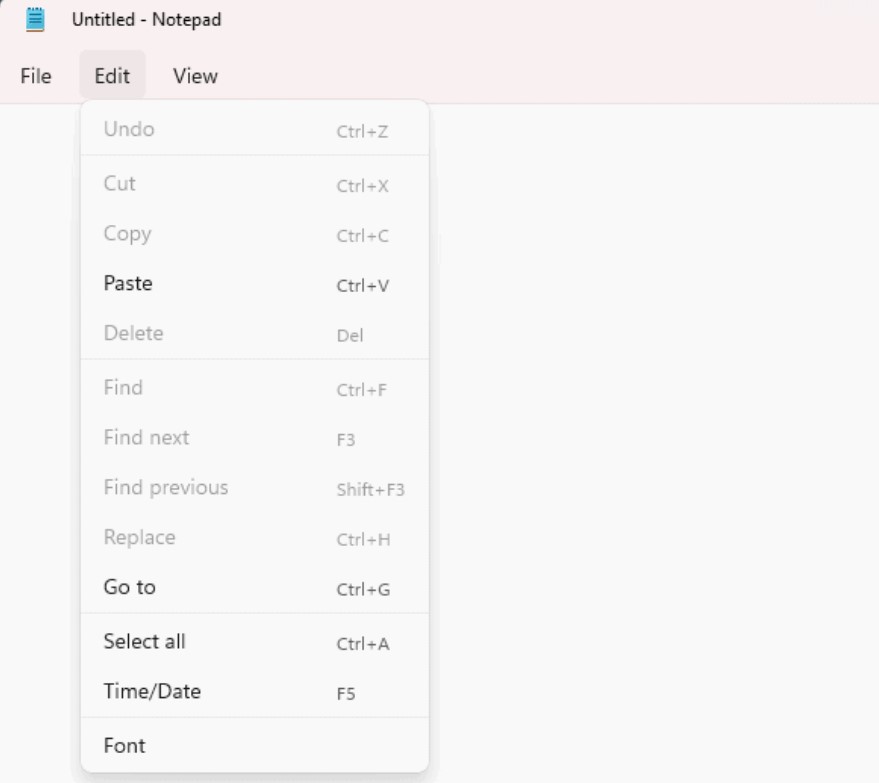Image resolution: width=879 pixels, height=783 pixels.
Task: Open Font settings from Edit menu
Action: [255, 746]
